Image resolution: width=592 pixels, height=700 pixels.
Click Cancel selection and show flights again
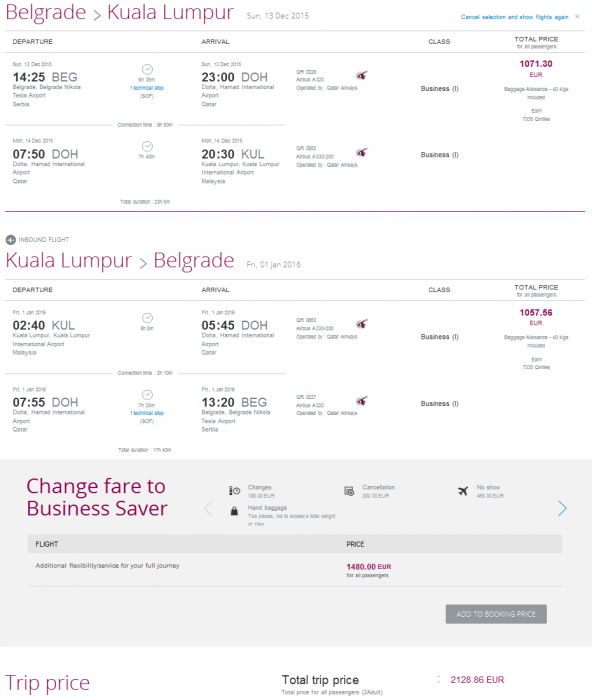(x=514, y=17)
